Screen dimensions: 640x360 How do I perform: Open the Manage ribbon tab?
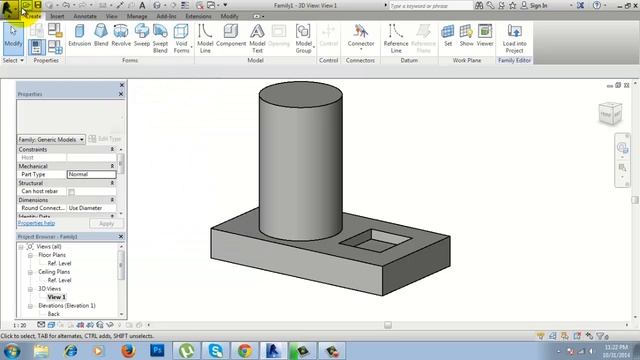click(137, 16)
